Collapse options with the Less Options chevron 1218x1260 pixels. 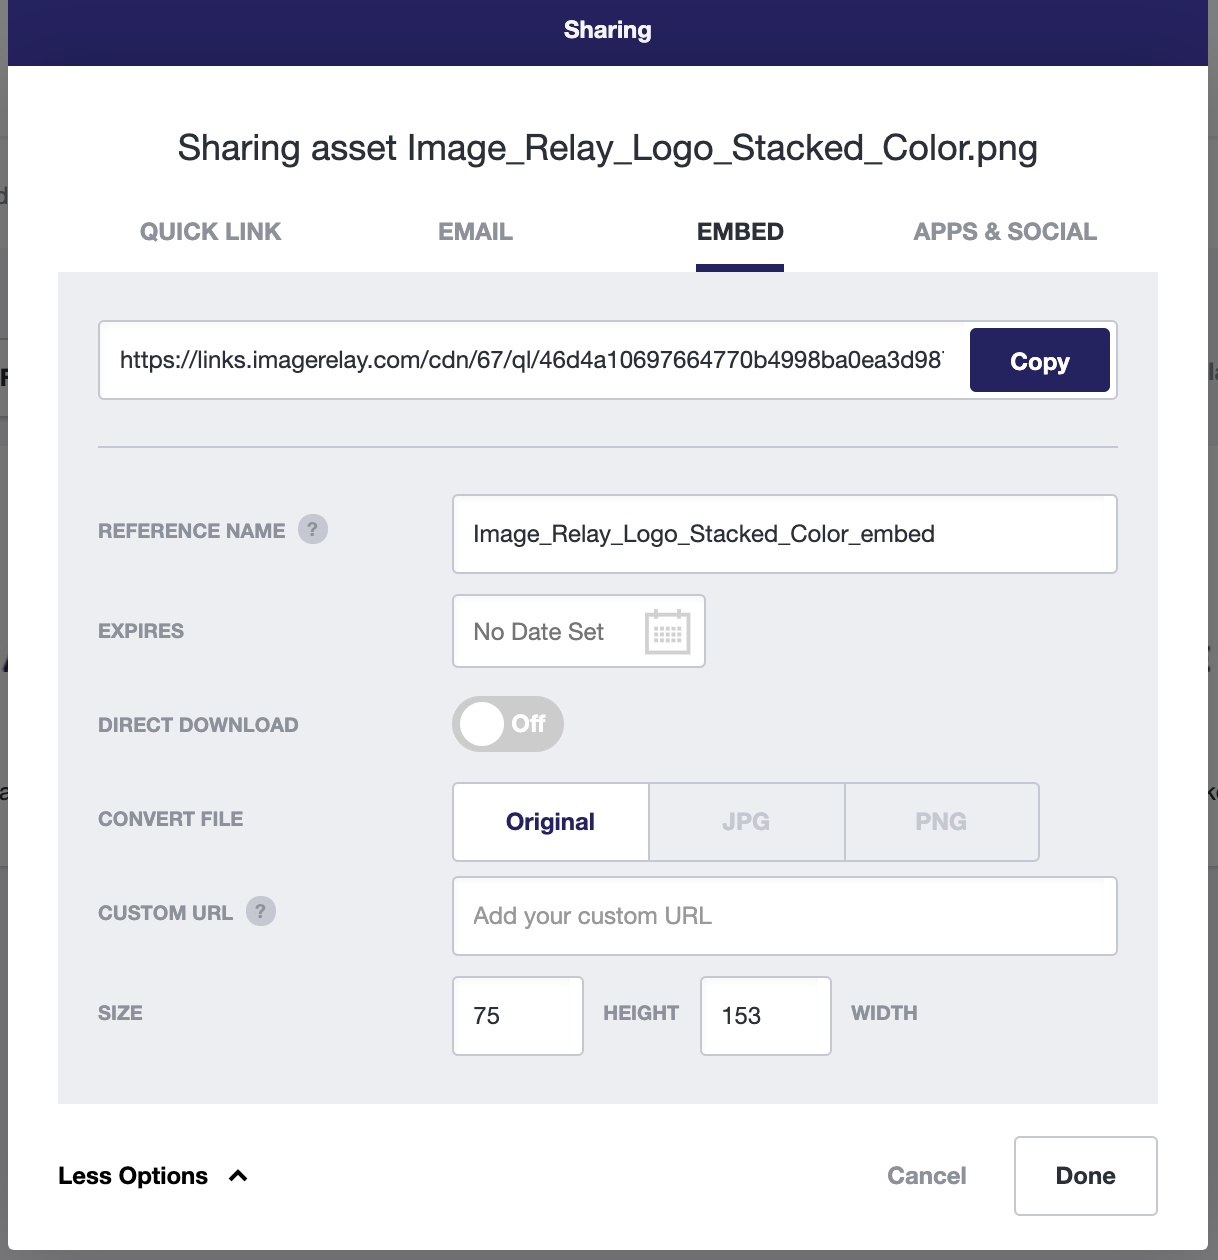(238, 1176)
